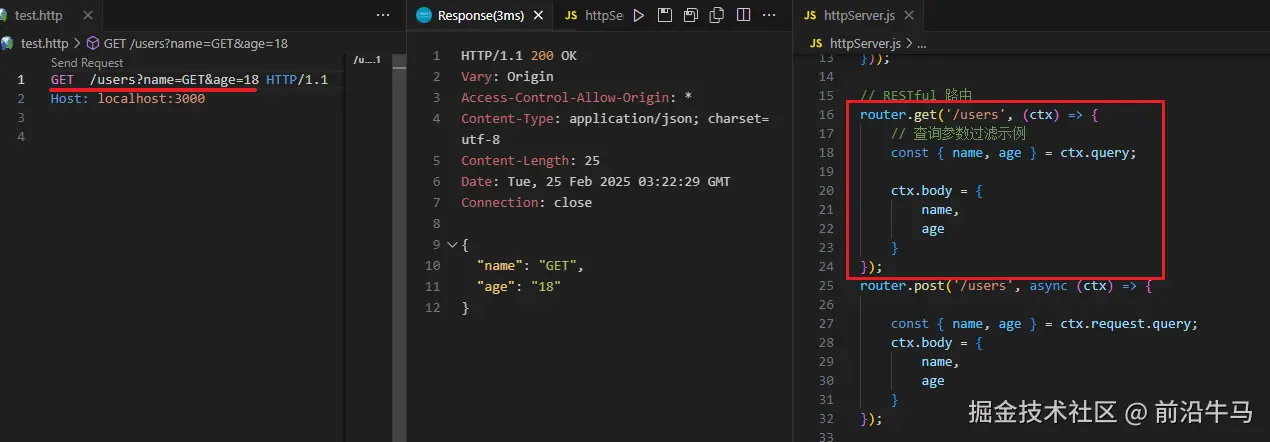The image size is (1270, 442).
Task: Switch to the partially hidden httpServer tab in middle group
Action: click(x=592, y=15)
